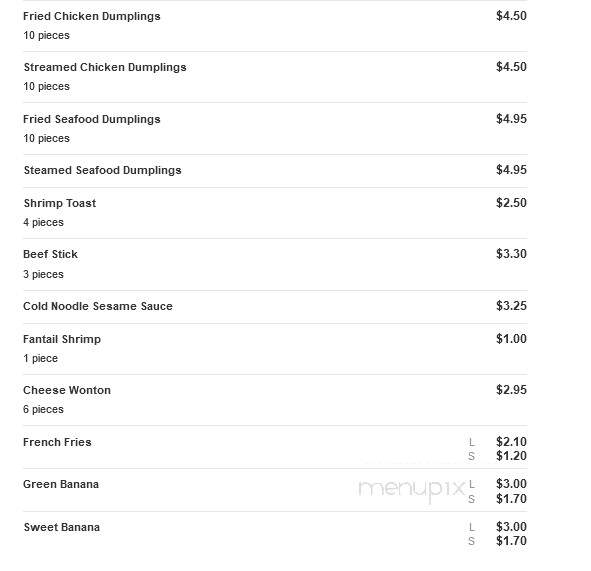Select the Cold Noodle Sesame Sauce entry
591x571 pixels.
(98, 306)
